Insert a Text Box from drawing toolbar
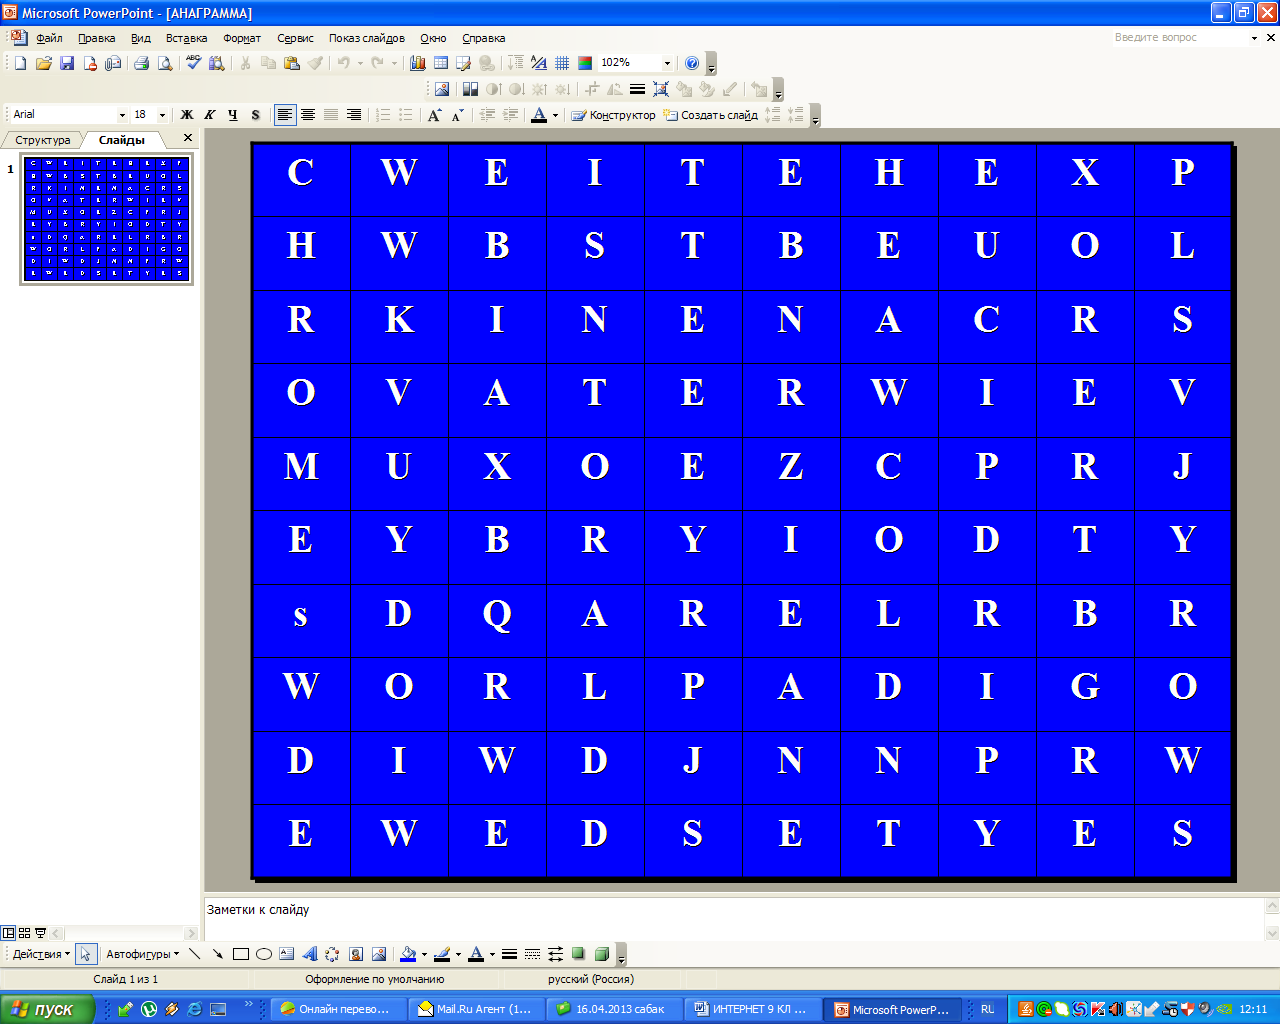1280x1024 pixels. [x=287, y=954]
